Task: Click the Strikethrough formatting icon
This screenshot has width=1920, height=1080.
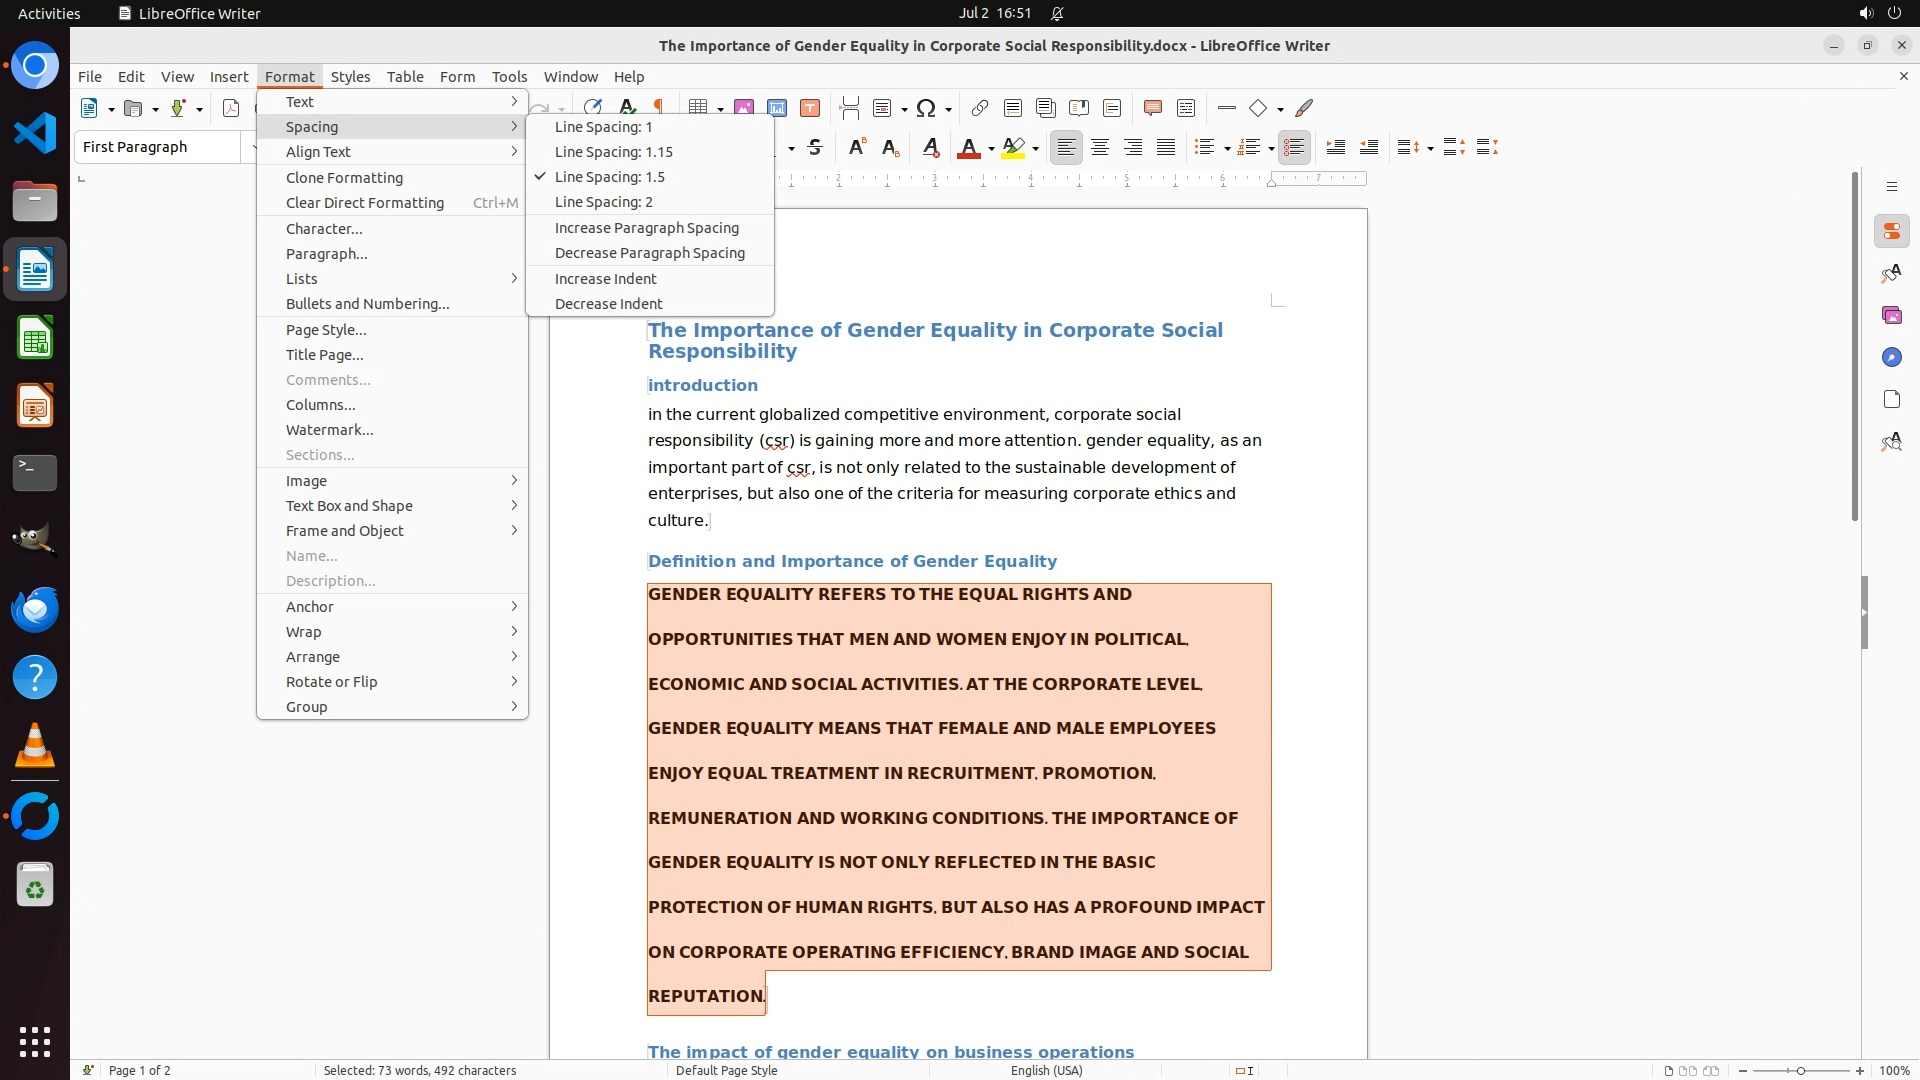Action: [x=815, y=148]
